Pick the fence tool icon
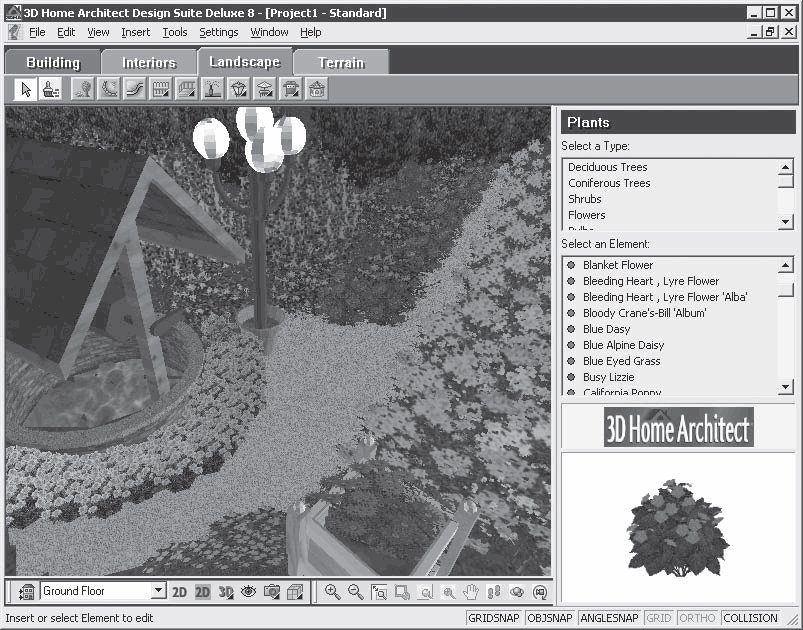Viewport: 803px width, 630px height. tap(161, 90)
